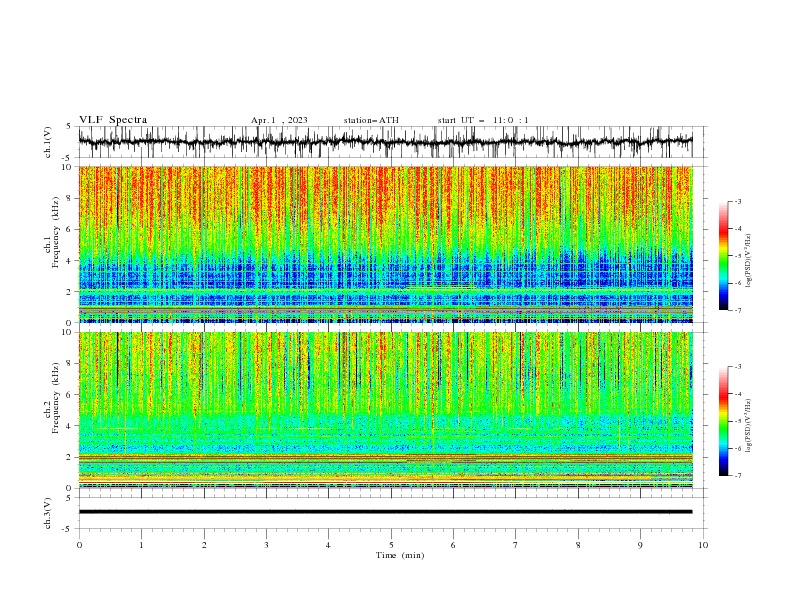Screen dimensions: 792x612
Task: Click the ch.2 frequency tick label '4'
Action: coord(69,426)
